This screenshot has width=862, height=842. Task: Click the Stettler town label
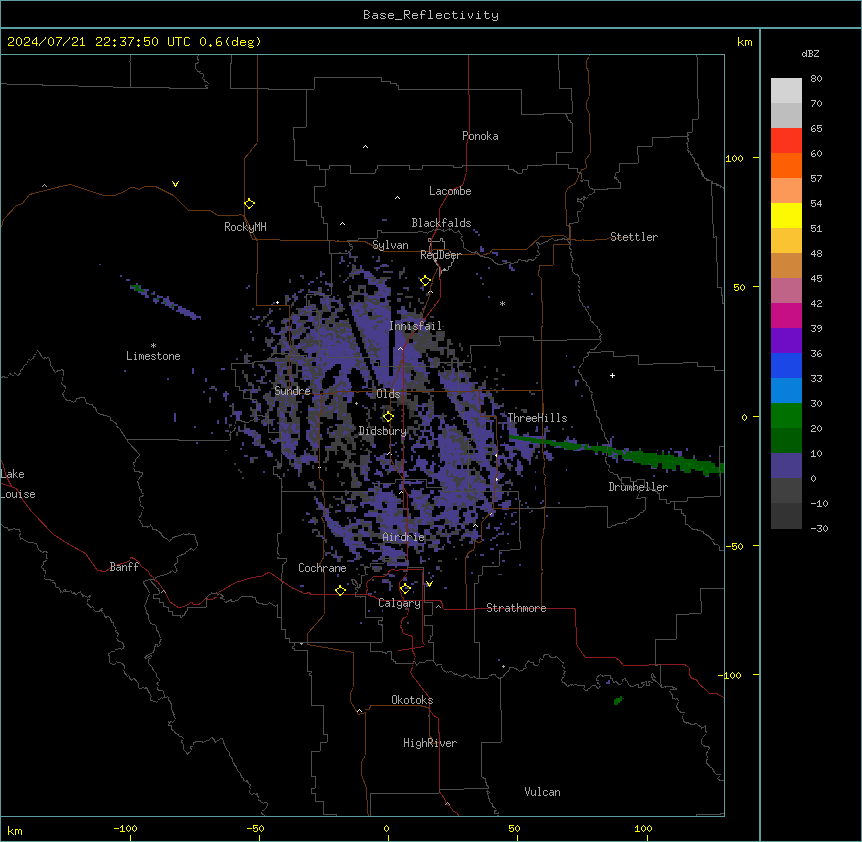coord(634,237)
